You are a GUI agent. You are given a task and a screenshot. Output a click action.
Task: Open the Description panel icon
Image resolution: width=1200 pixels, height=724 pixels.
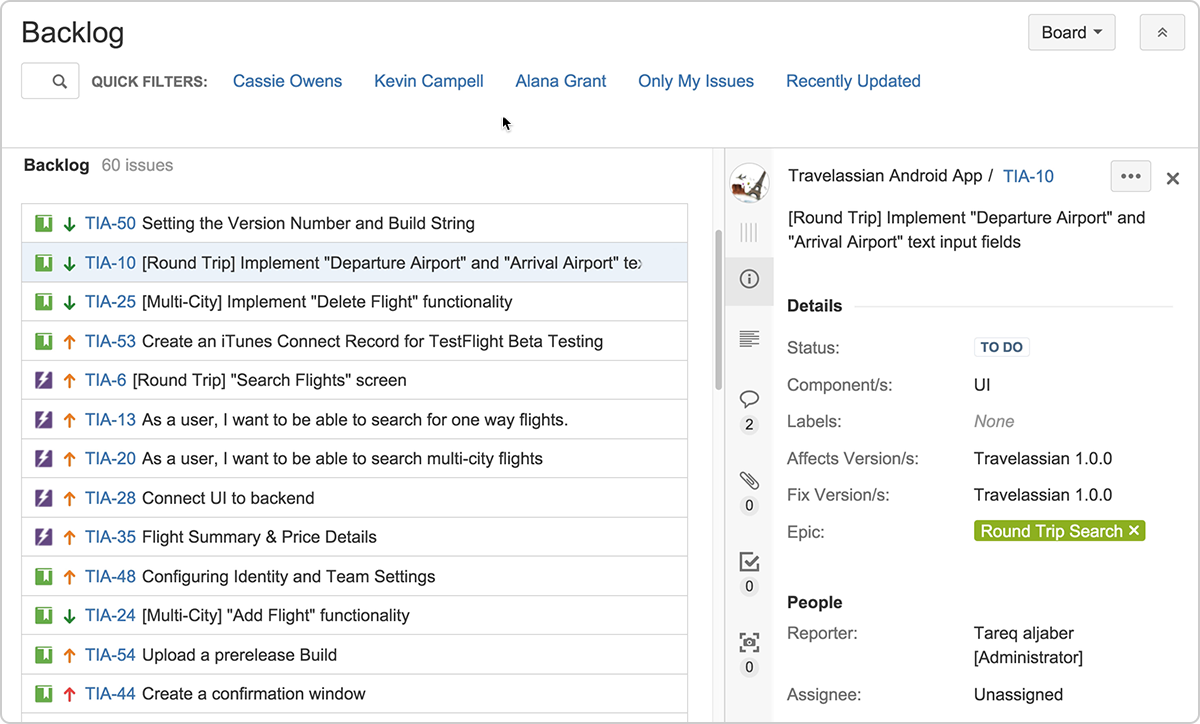click(x=749, y=339)
